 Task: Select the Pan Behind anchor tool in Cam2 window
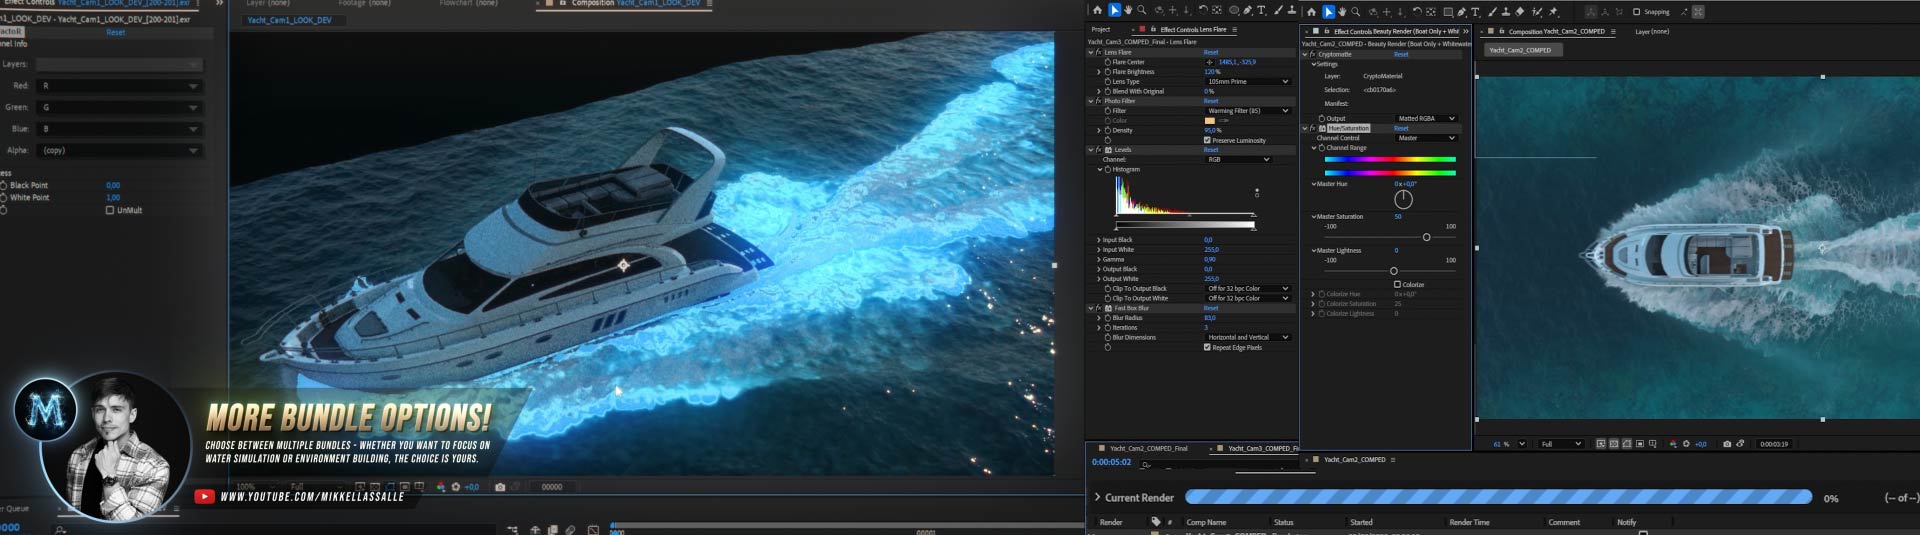pos(1431,12)
